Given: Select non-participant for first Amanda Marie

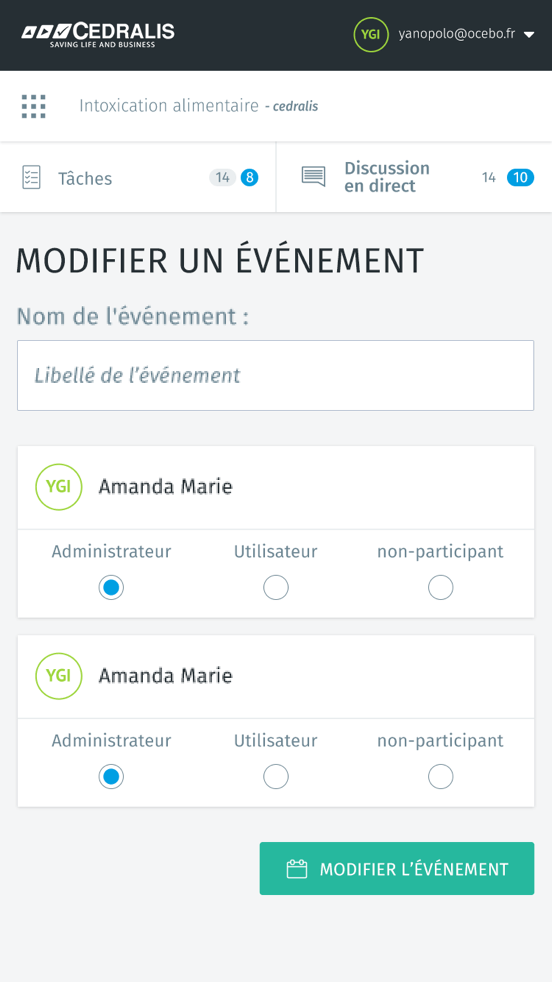Looking at the screenshot, I should click(440, 587).
